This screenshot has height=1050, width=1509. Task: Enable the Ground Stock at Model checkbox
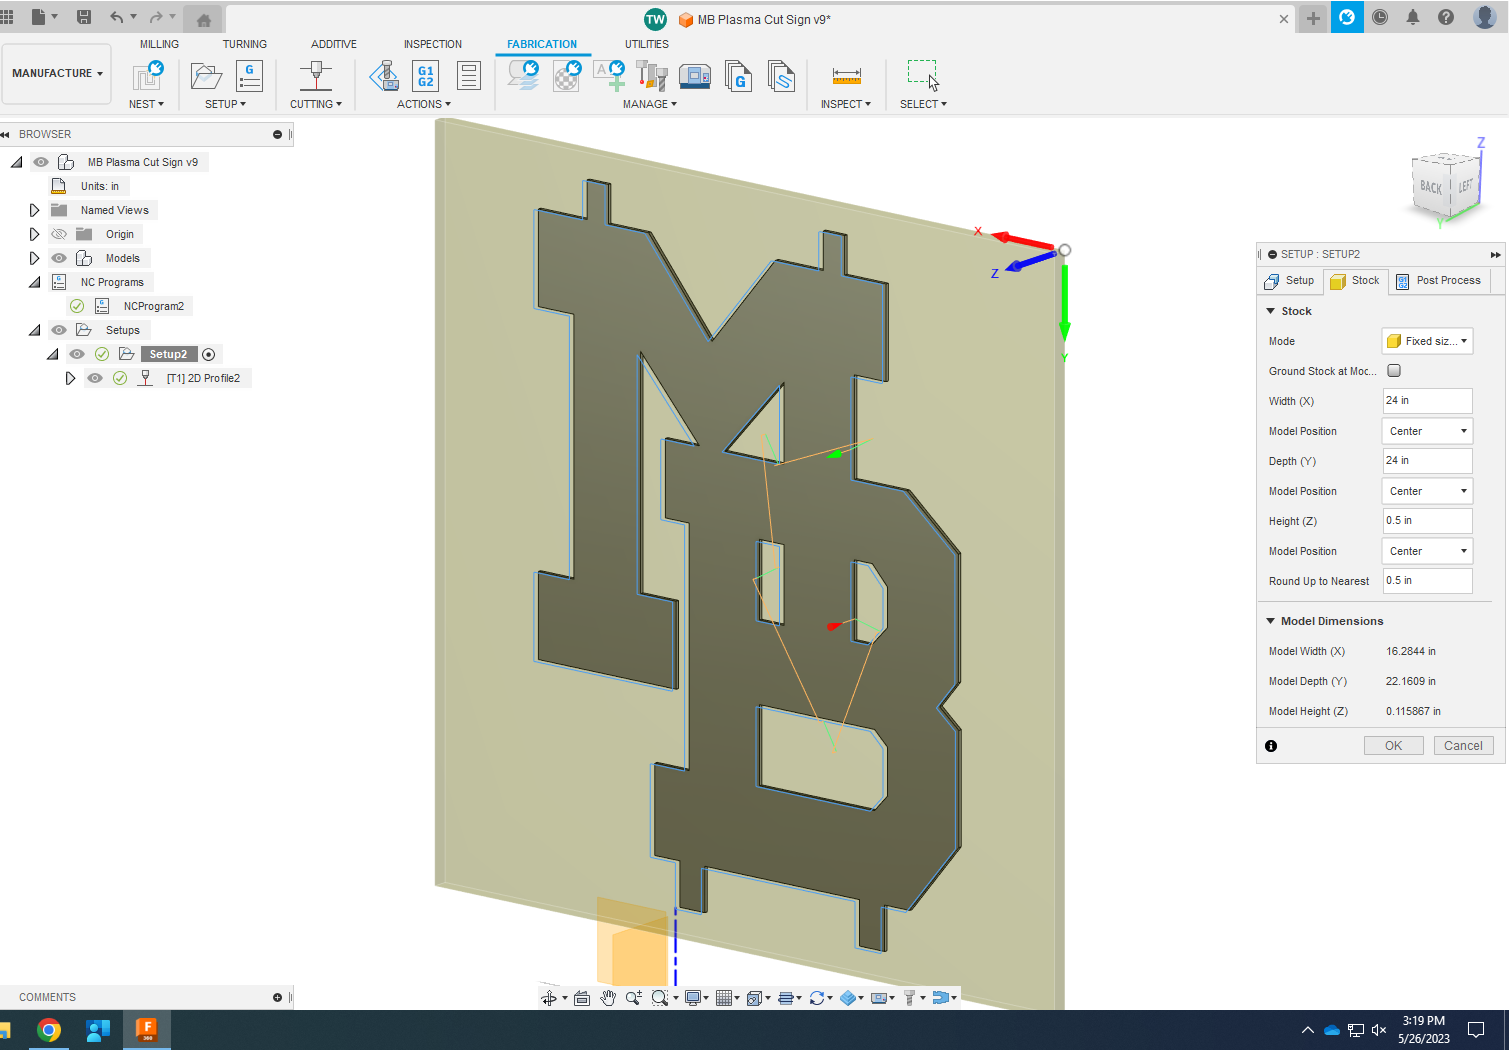[x=1394, y=370]
